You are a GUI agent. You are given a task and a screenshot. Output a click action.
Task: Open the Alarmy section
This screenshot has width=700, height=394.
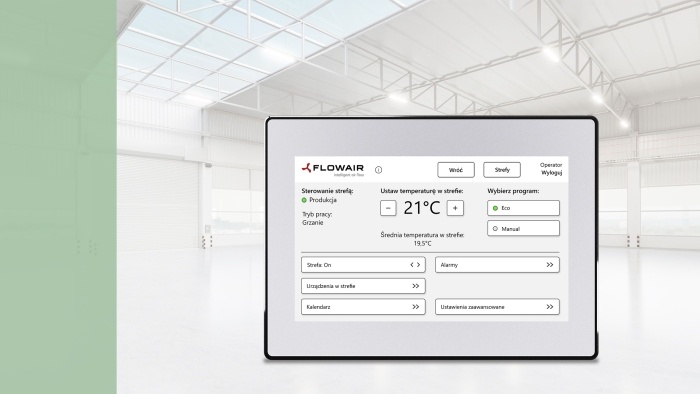pyautogui.click(x=497, y=265)
